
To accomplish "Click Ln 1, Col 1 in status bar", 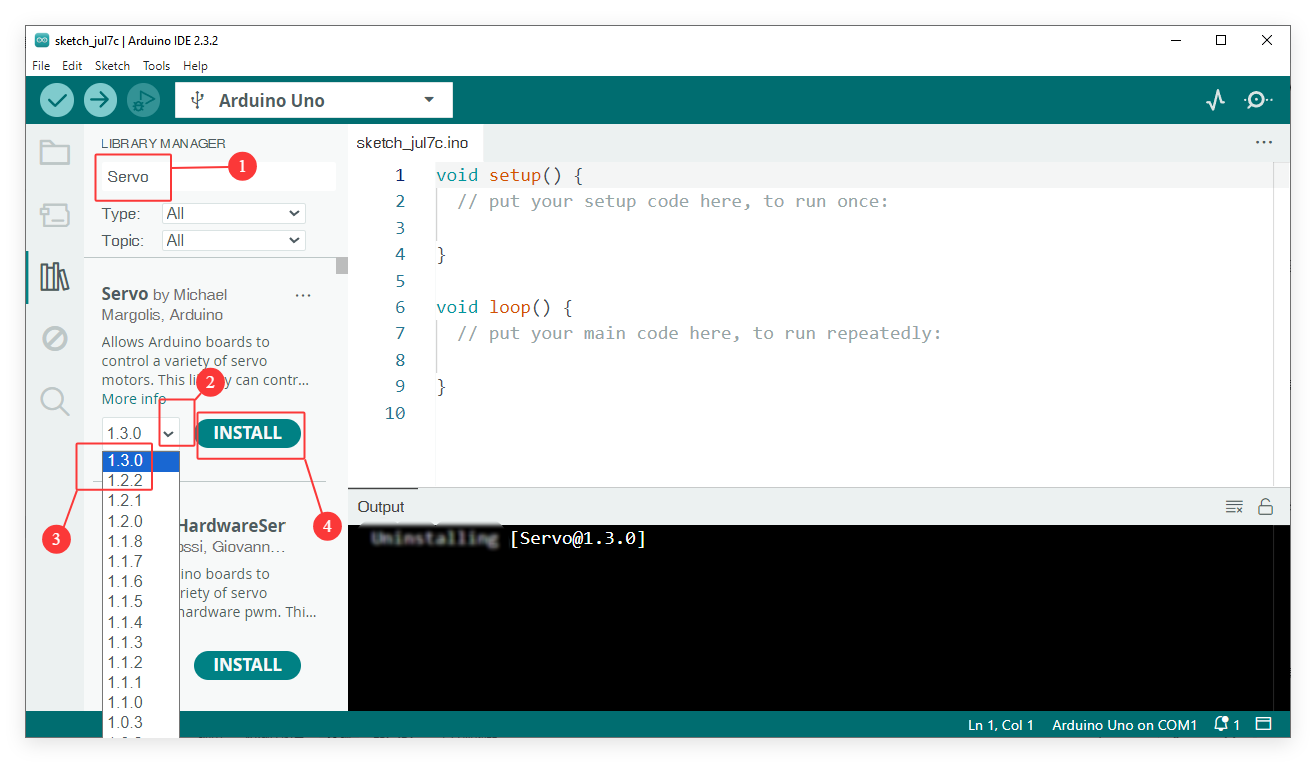I will (1001, 725).
